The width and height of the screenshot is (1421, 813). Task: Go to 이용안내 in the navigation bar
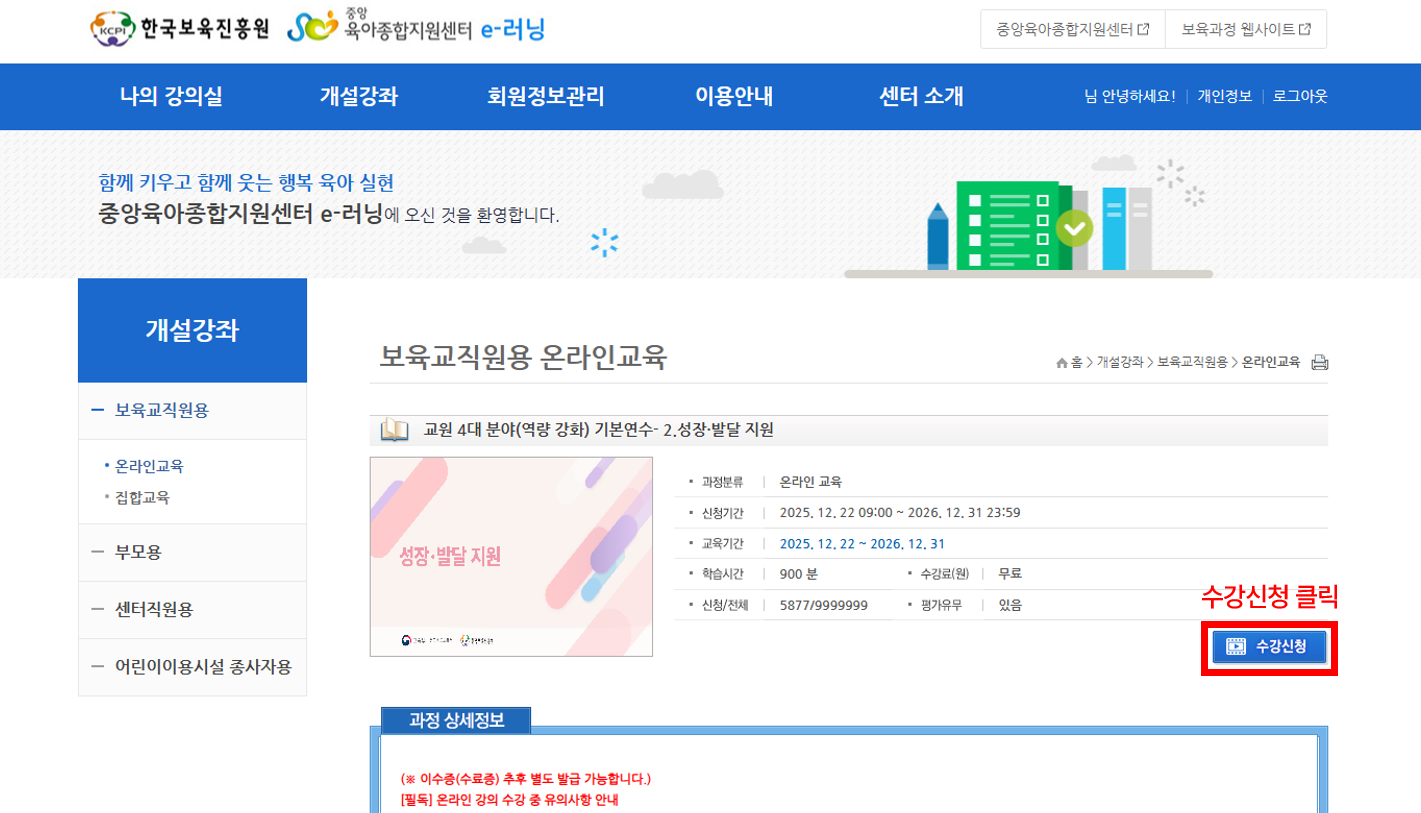[x=734, y=97]
